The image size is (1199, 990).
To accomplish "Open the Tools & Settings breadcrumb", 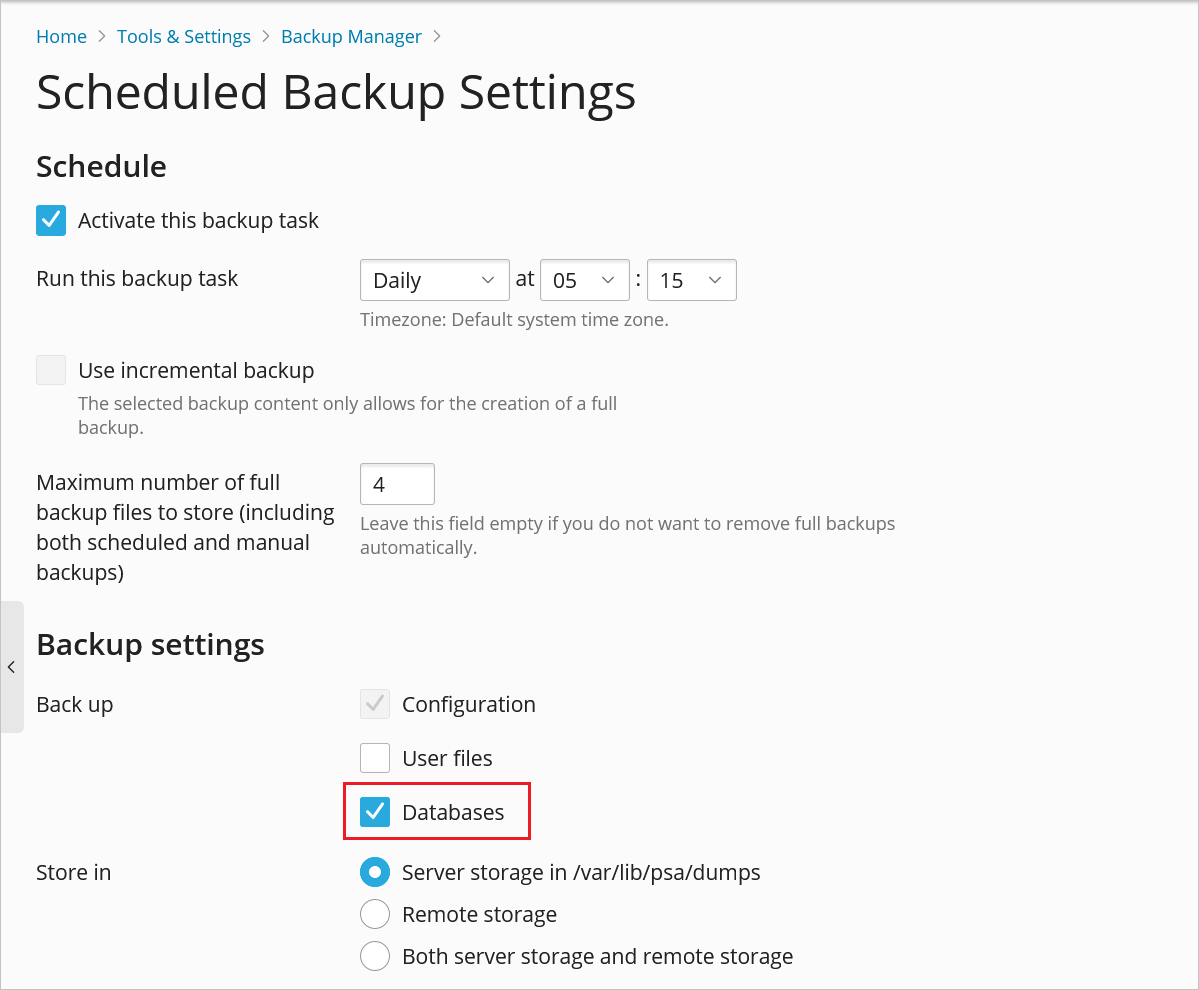I will (x=184, y=37).
